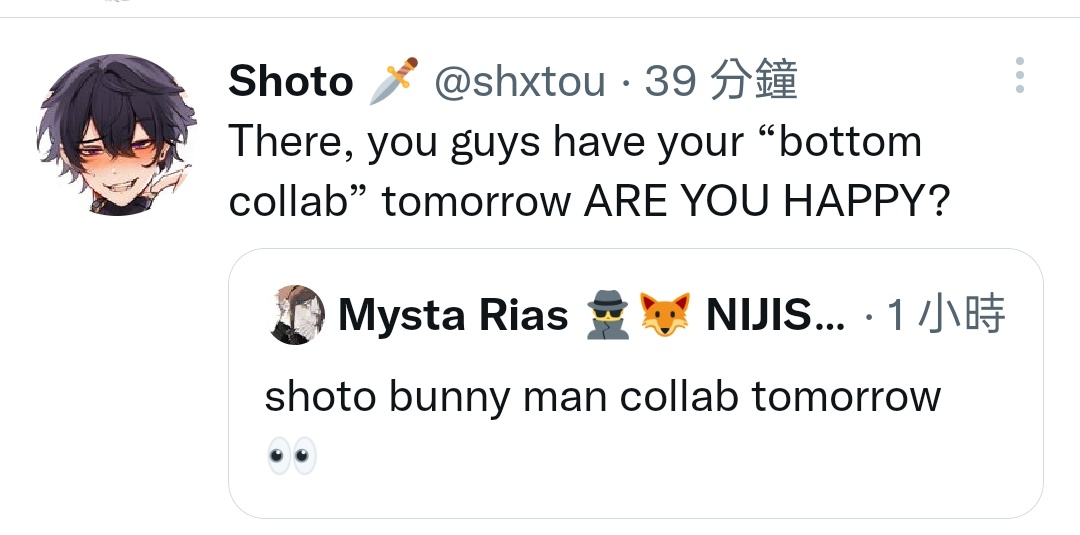Open the @shxtou handle link

pos(520,81)
